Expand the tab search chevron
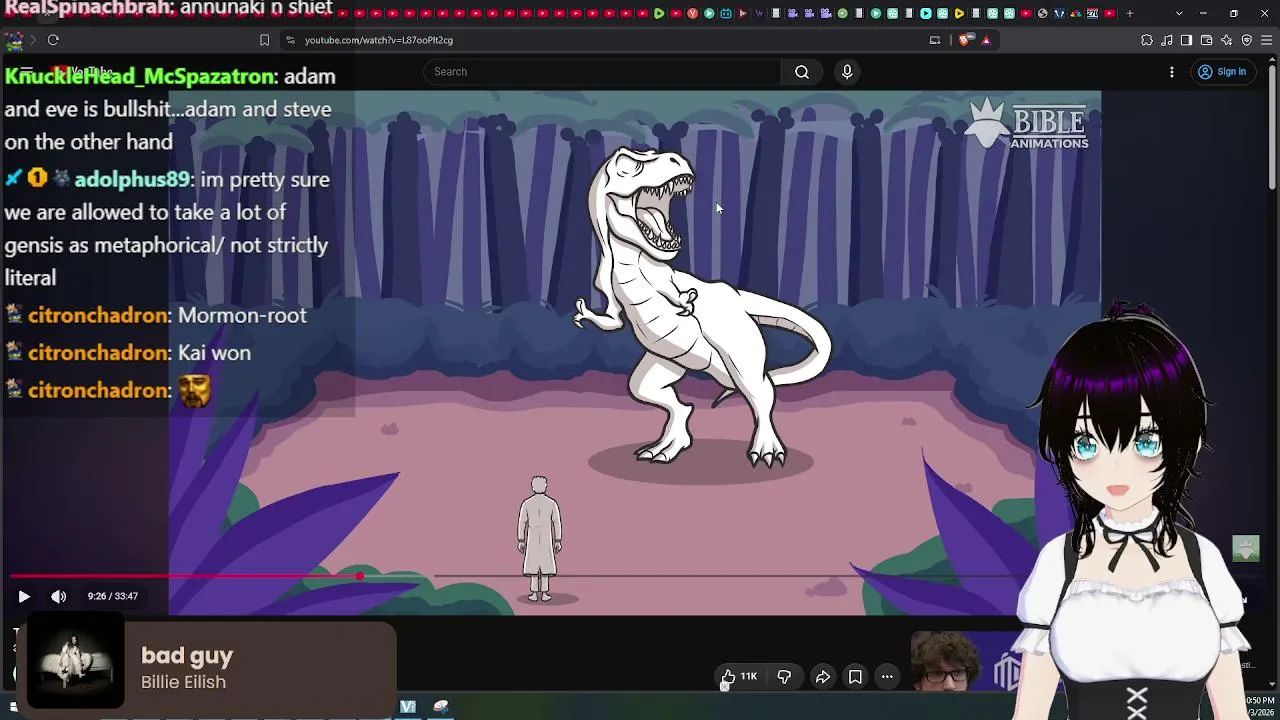This screenshot has width=1280, height=720. tap(1179, 14)
